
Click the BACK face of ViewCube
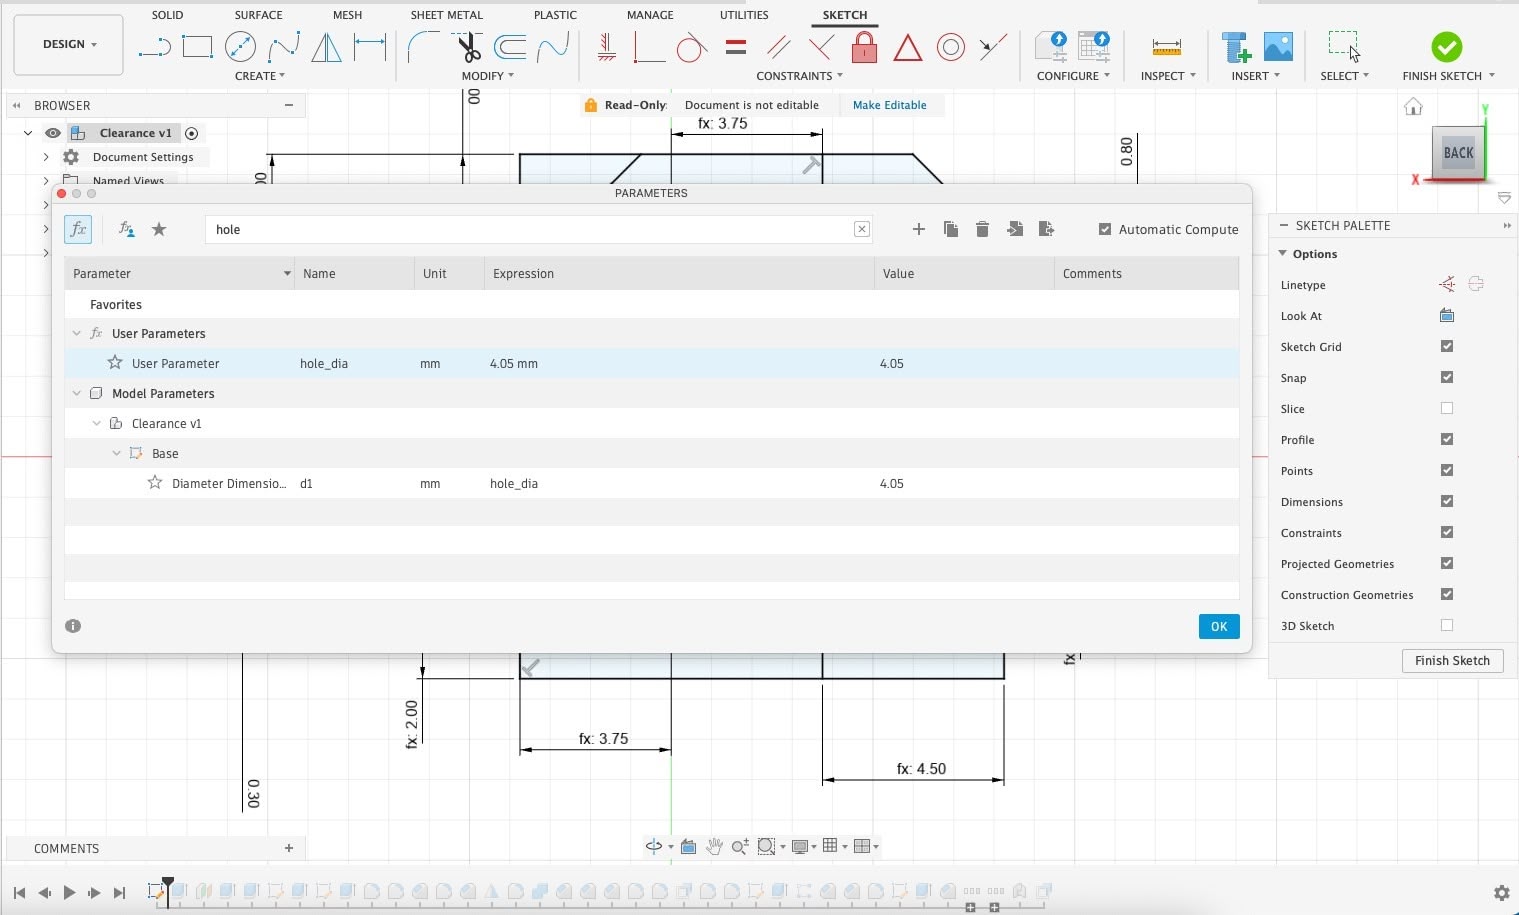tap(1458, 153)
